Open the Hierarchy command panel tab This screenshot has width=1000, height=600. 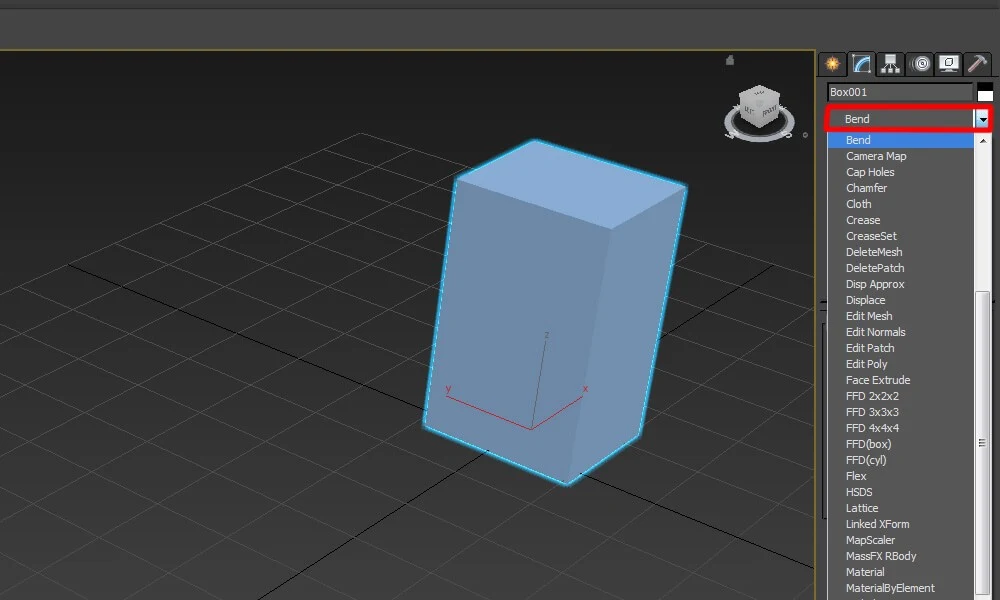point(890,64)
